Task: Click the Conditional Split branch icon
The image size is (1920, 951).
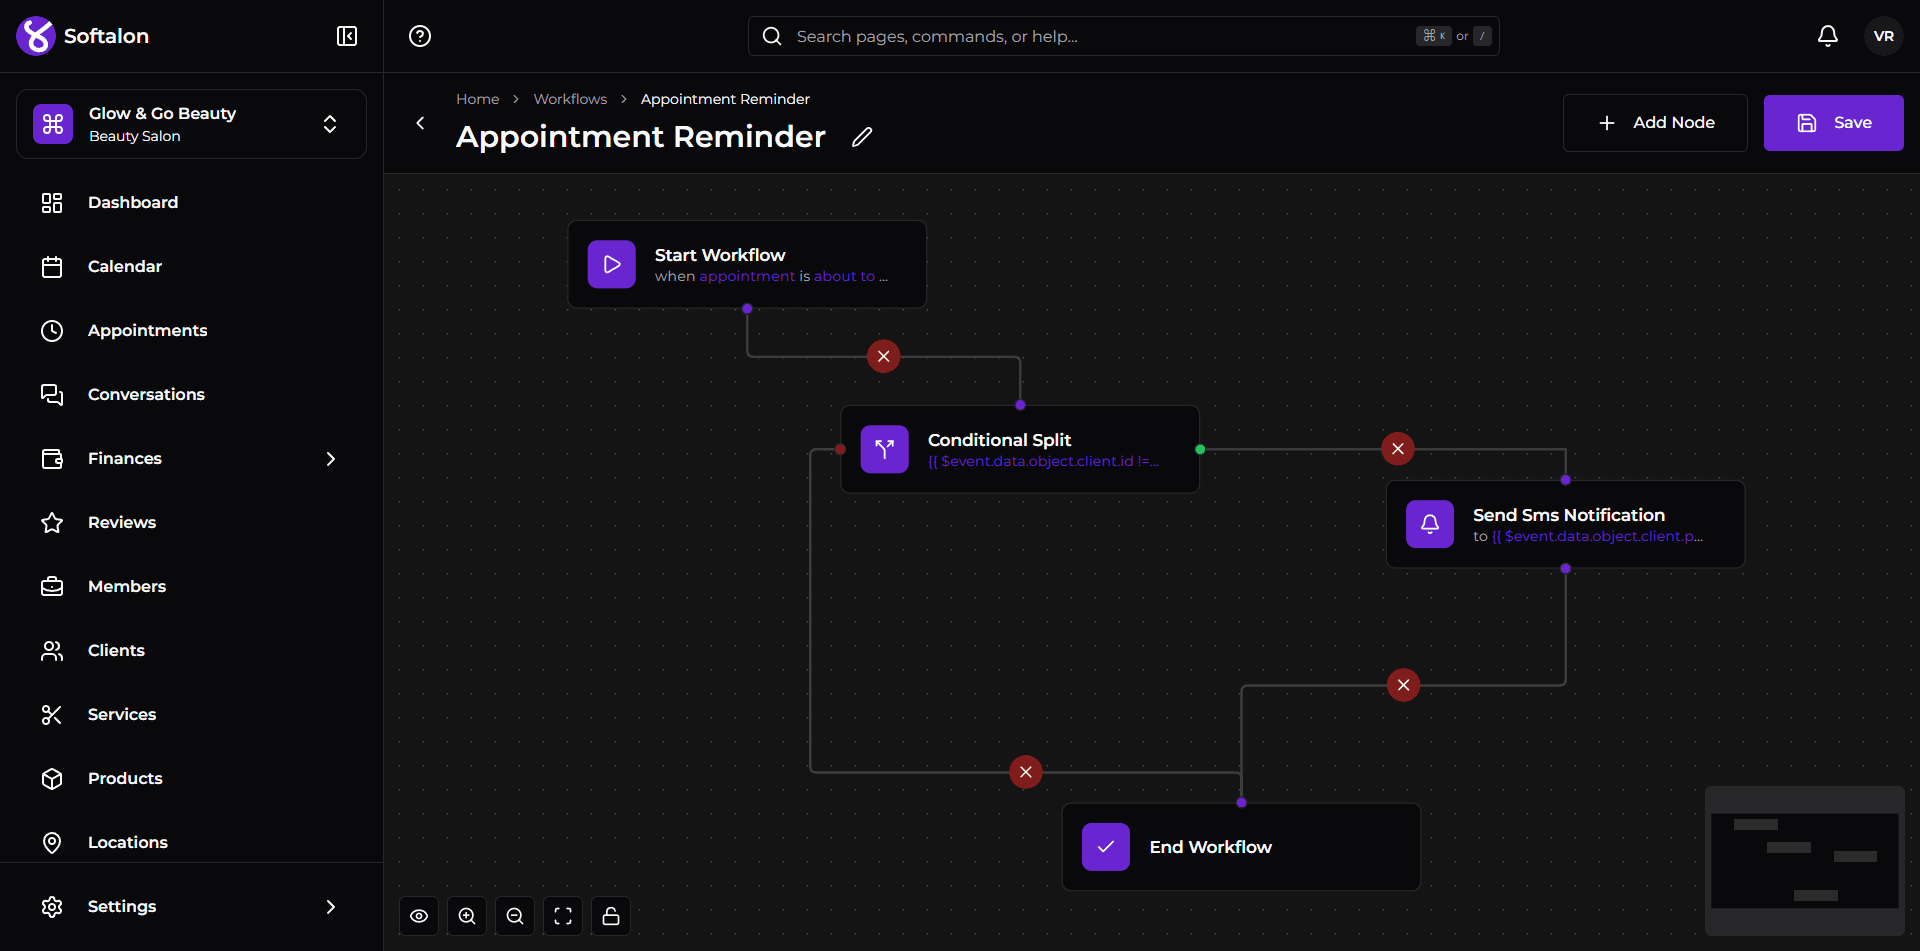Action: pyautogui.click(x=885, y=449)
